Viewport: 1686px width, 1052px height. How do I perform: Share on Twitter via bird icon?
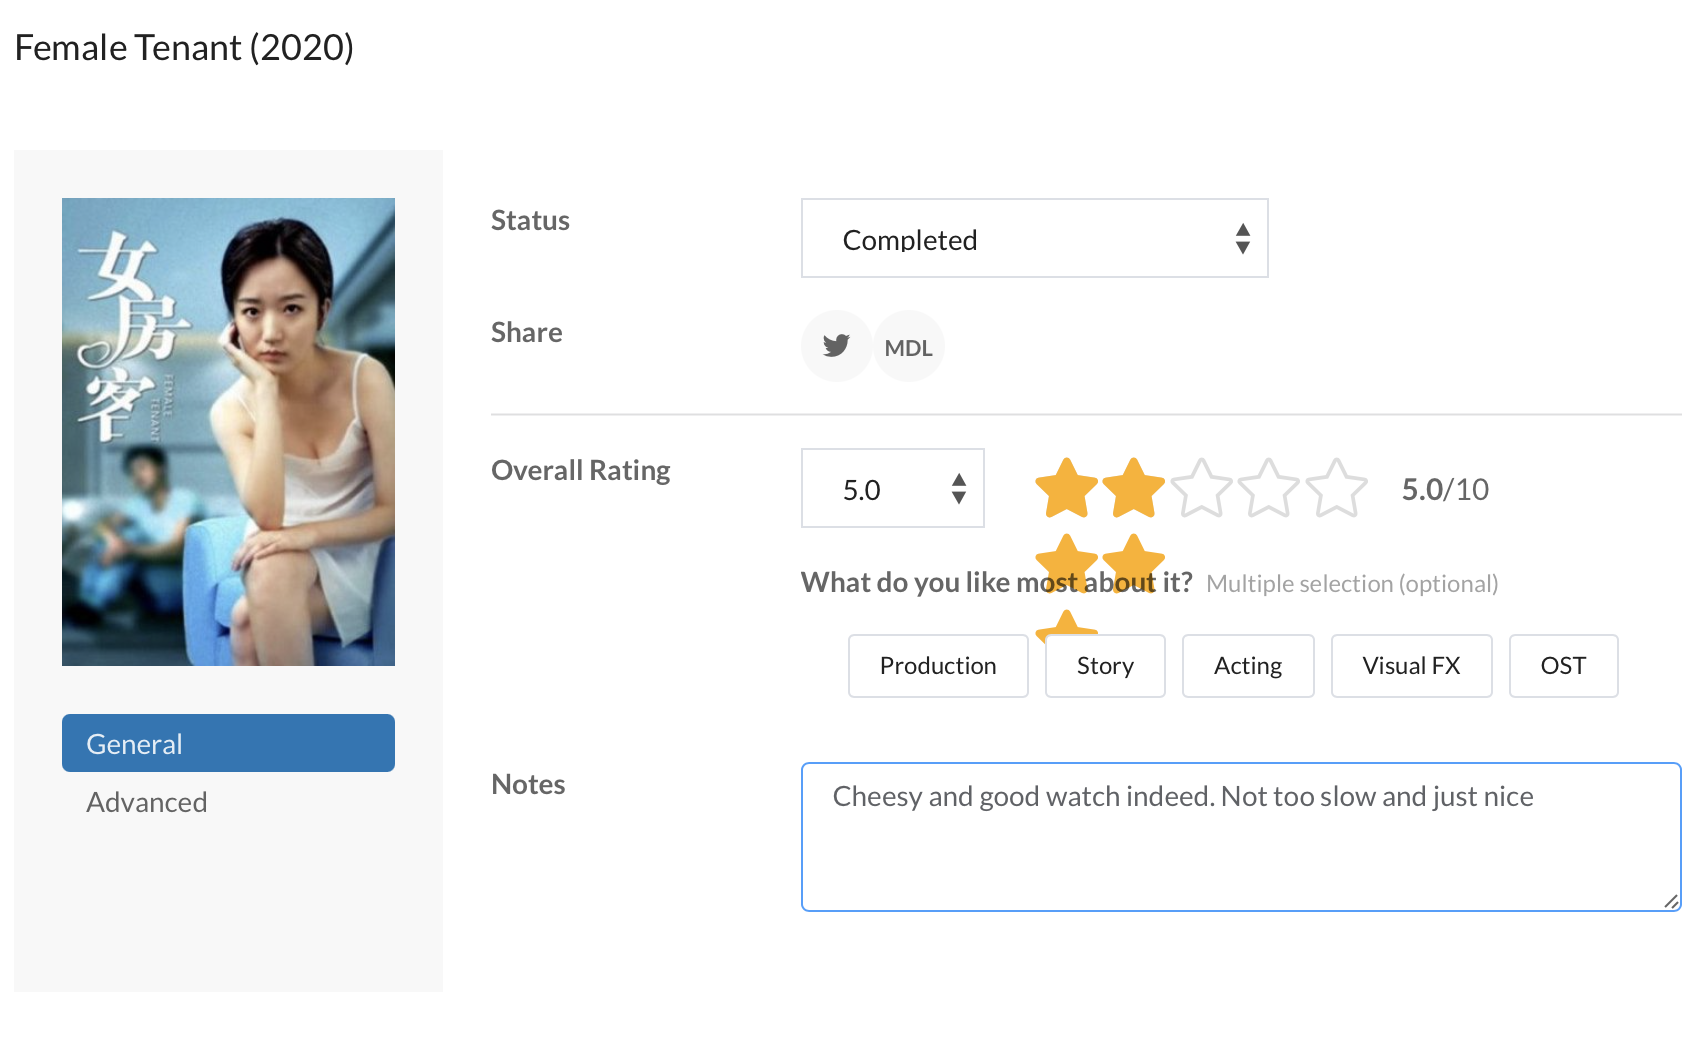click(836, 346)
